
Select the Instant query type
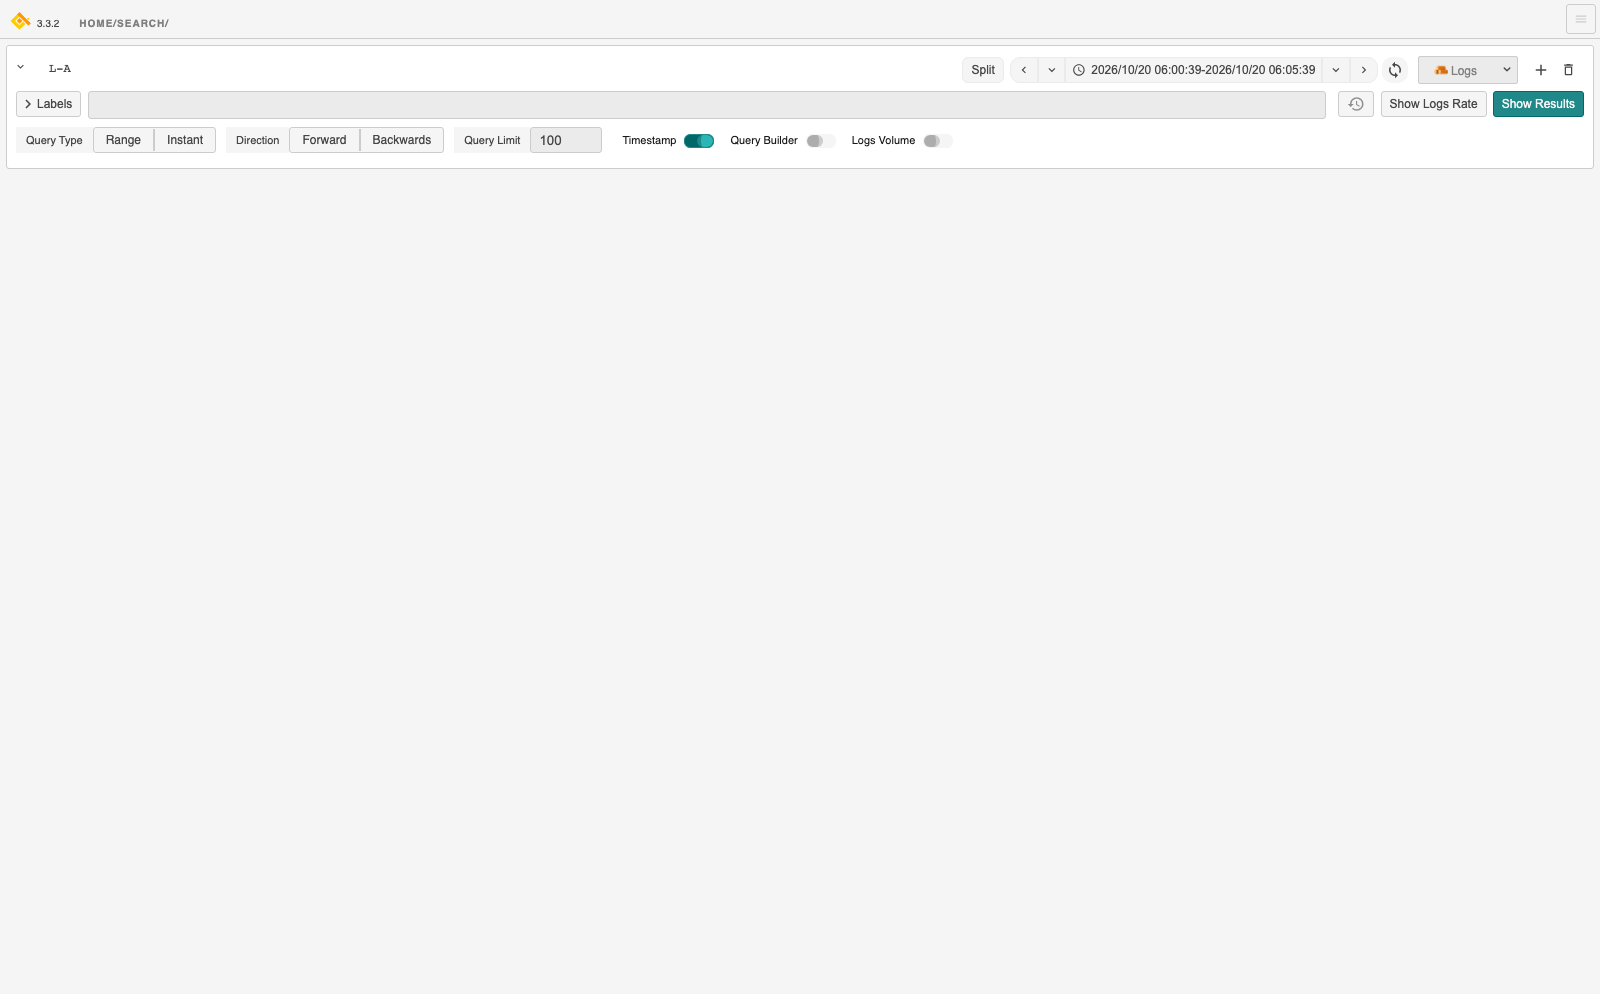(185, 140)
